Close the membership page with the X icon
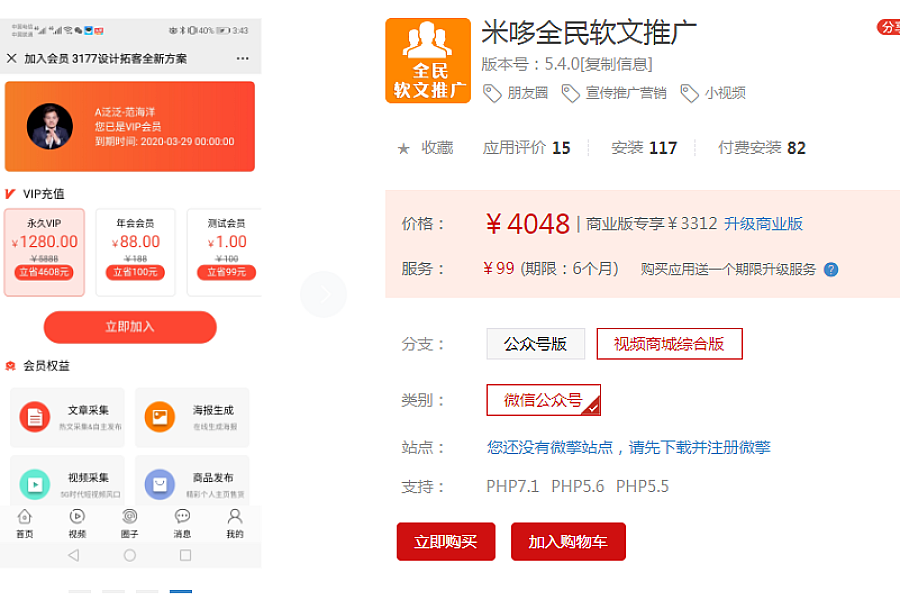Image resolution: width=900 pixels, height=600 pixels. [x=11, y=58]
